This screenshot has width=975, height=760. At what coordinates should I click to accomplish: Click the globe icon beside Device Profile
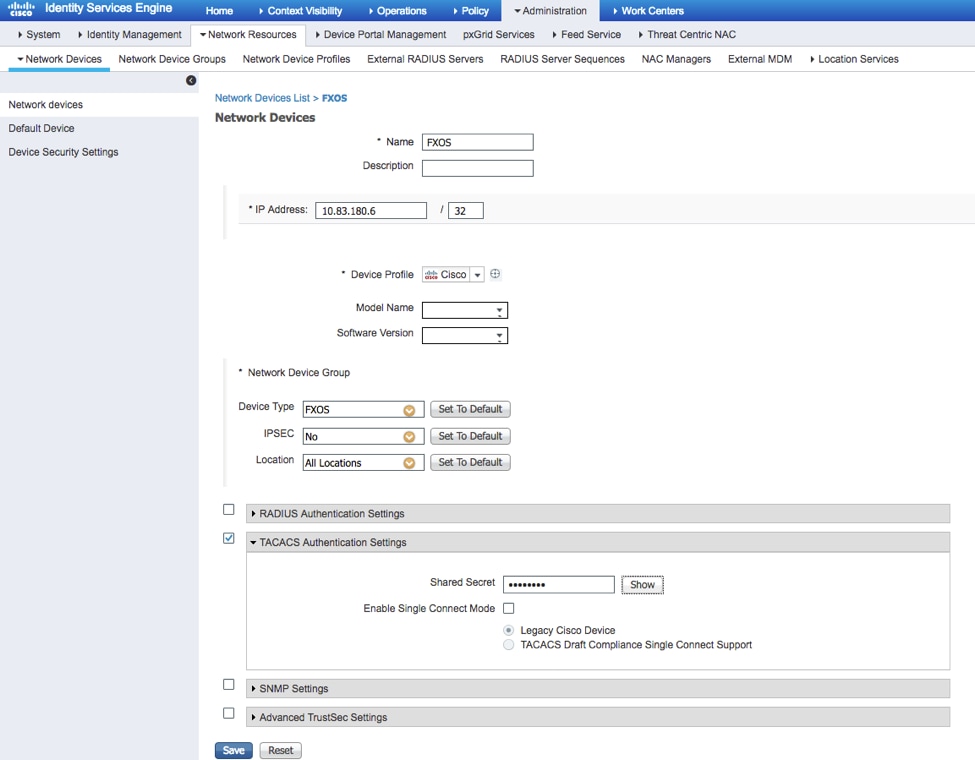point(495,274)
